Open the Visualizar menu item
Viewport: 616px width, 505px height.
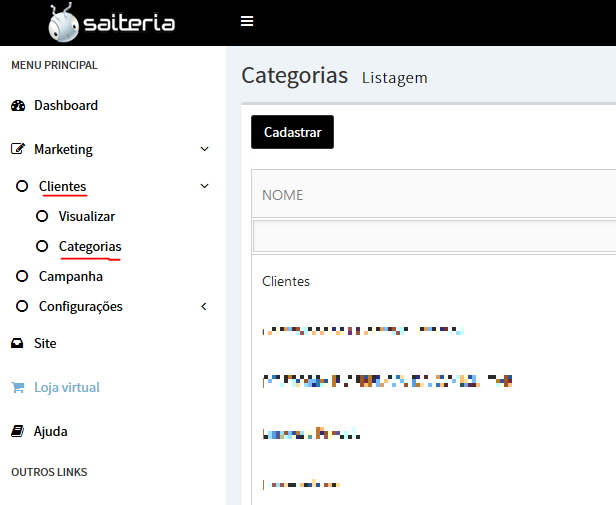click(x=87, y=217)
